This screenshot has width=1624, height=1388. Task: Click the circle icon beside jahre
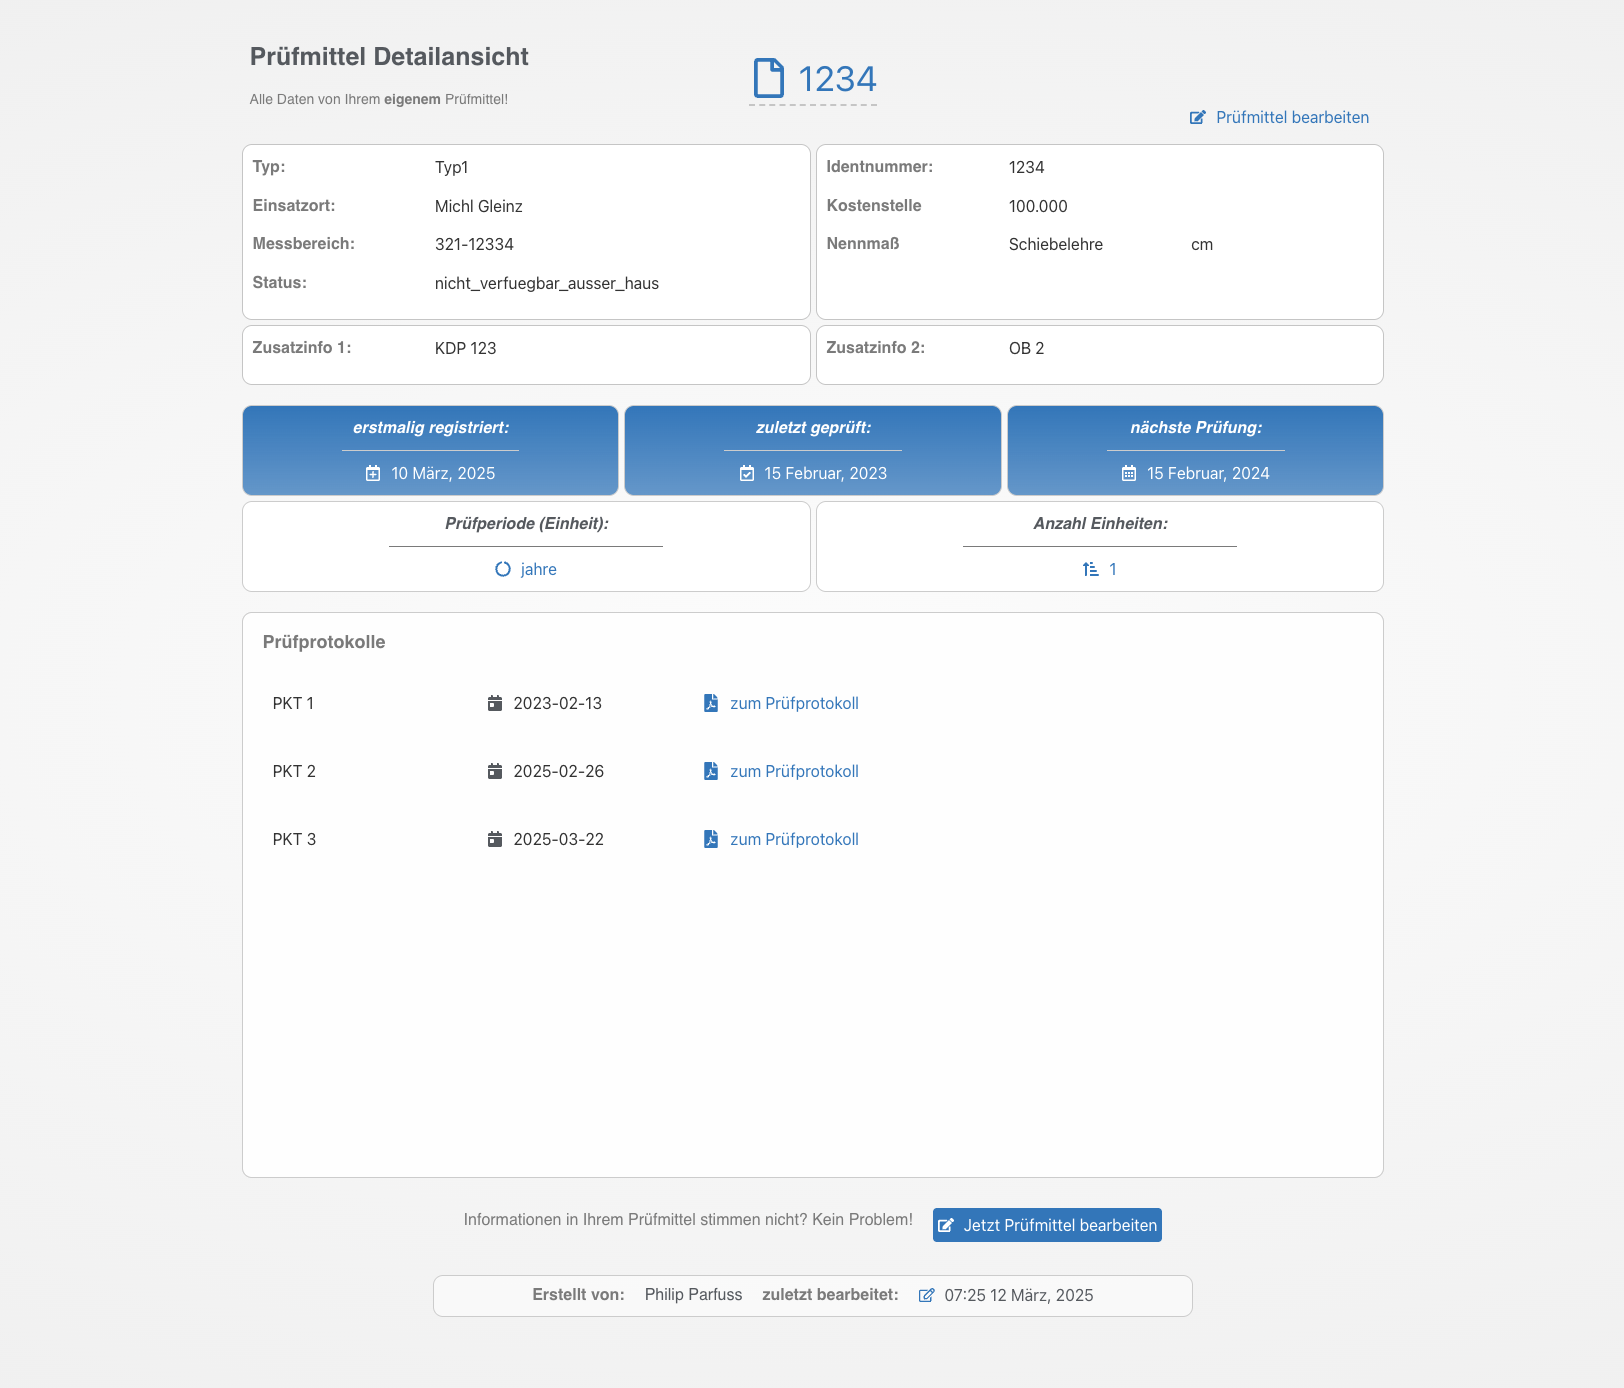[x=503, y=569]
